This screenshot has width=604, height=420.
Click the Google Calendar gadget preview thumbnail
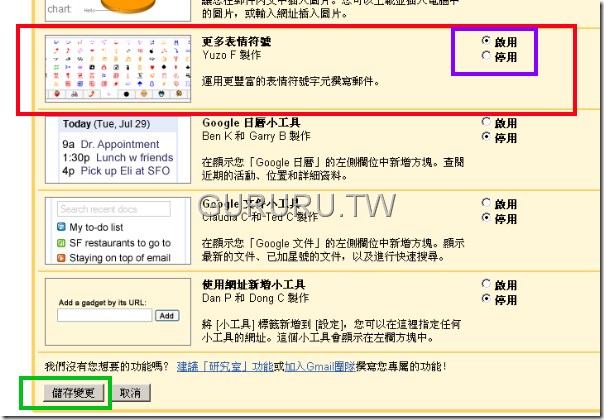(118, 150)
